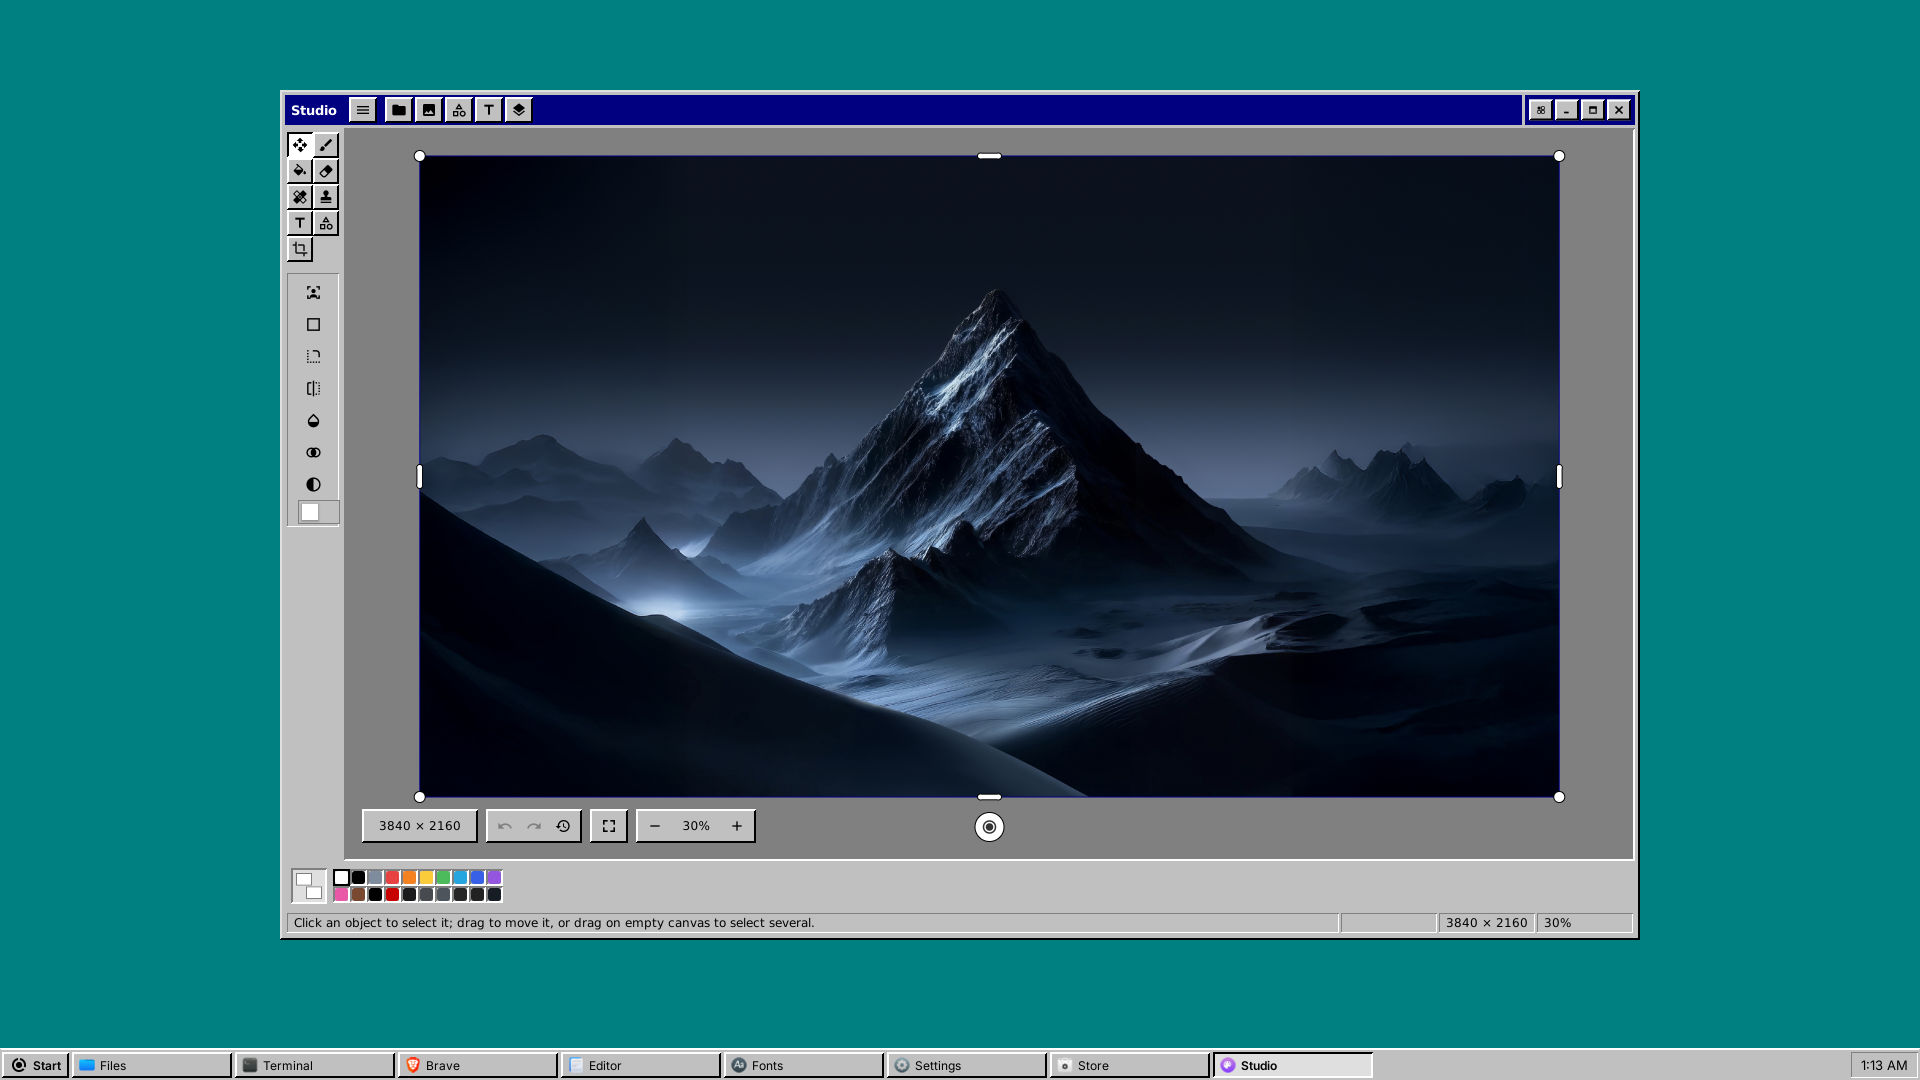Click the 3840 × 2160 canvas size button
This screenshot has width=1920, height=1080.
click(420, 826)
